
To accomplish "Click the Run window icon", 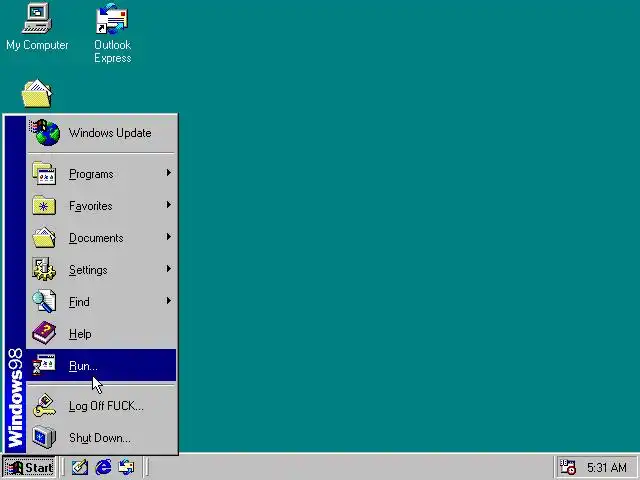I will (44, 365).
